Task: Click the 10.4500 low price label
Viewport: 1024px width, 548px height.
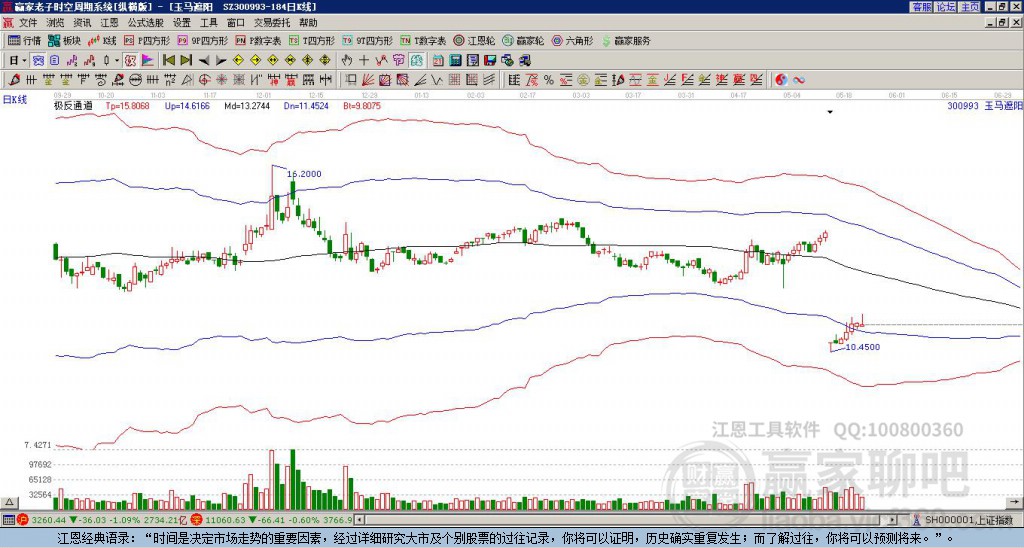Action: 863,347
